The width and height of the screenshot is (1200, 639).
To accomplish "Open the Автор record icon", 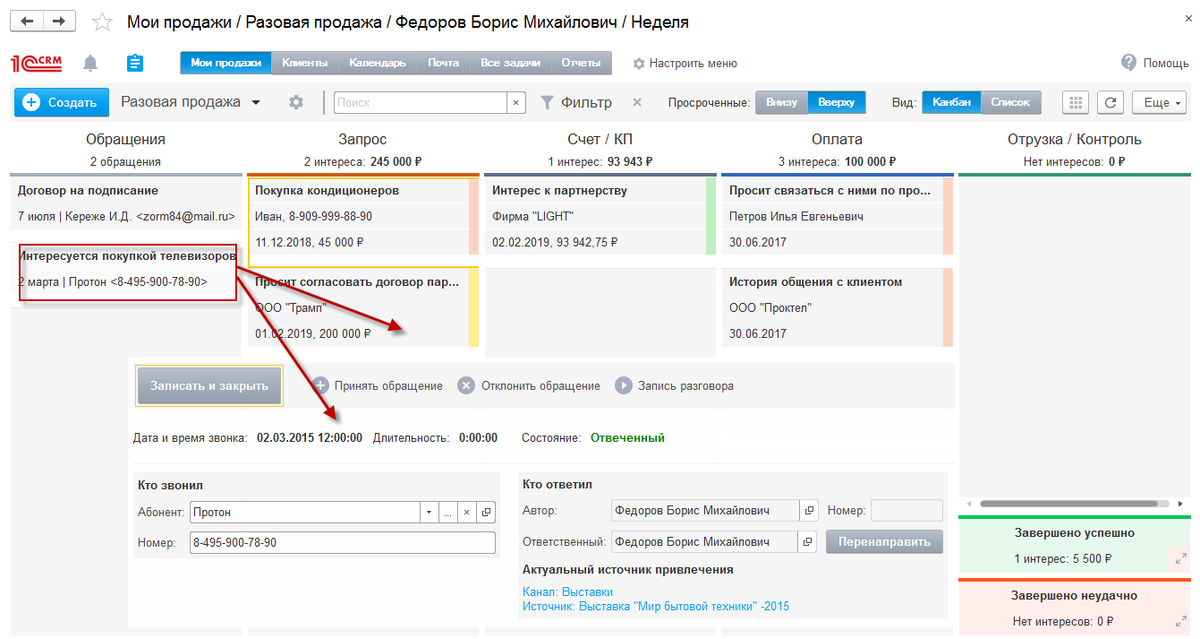I will pos(810,511).
